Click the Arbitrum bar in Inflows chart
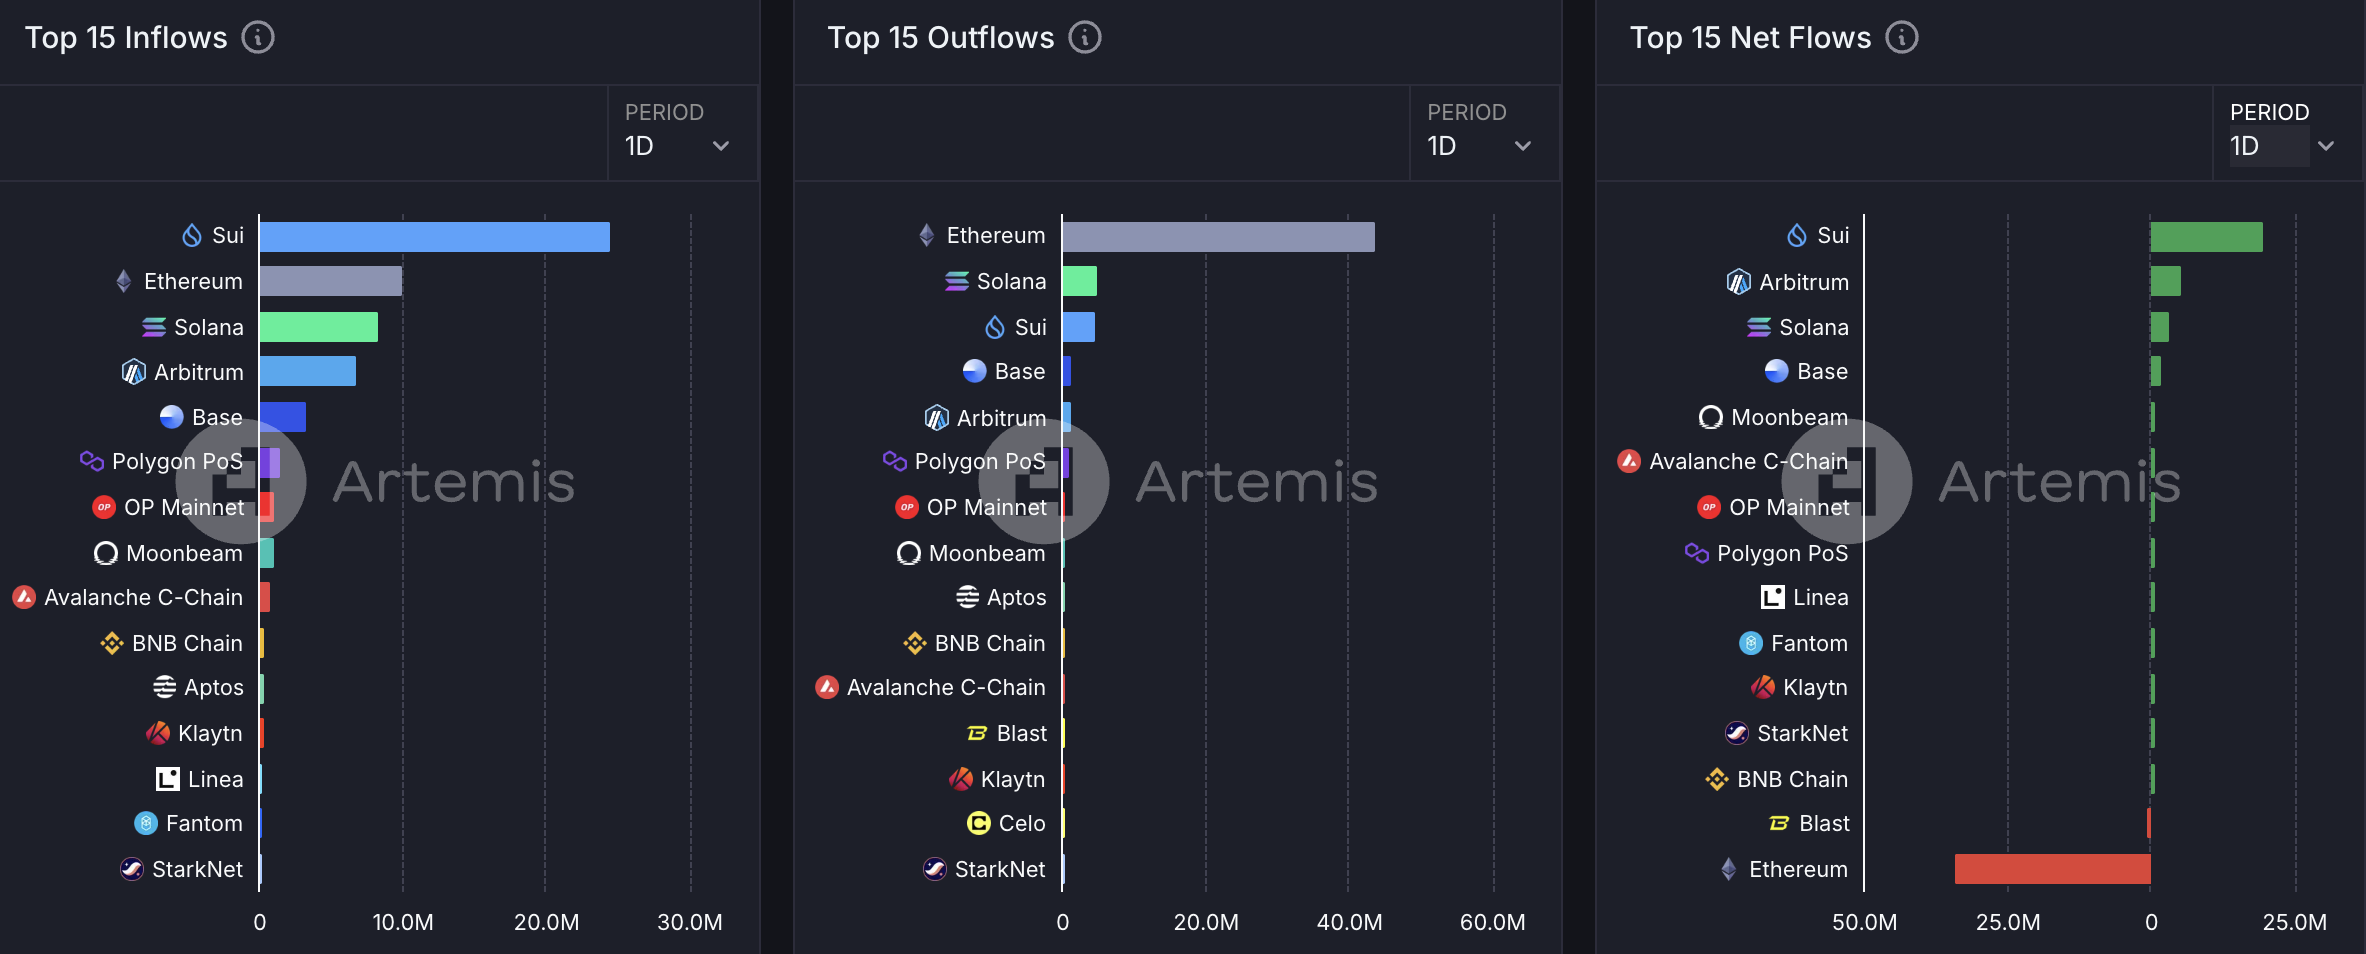Viewport: 2366px width, 954px height. (308, 371)
